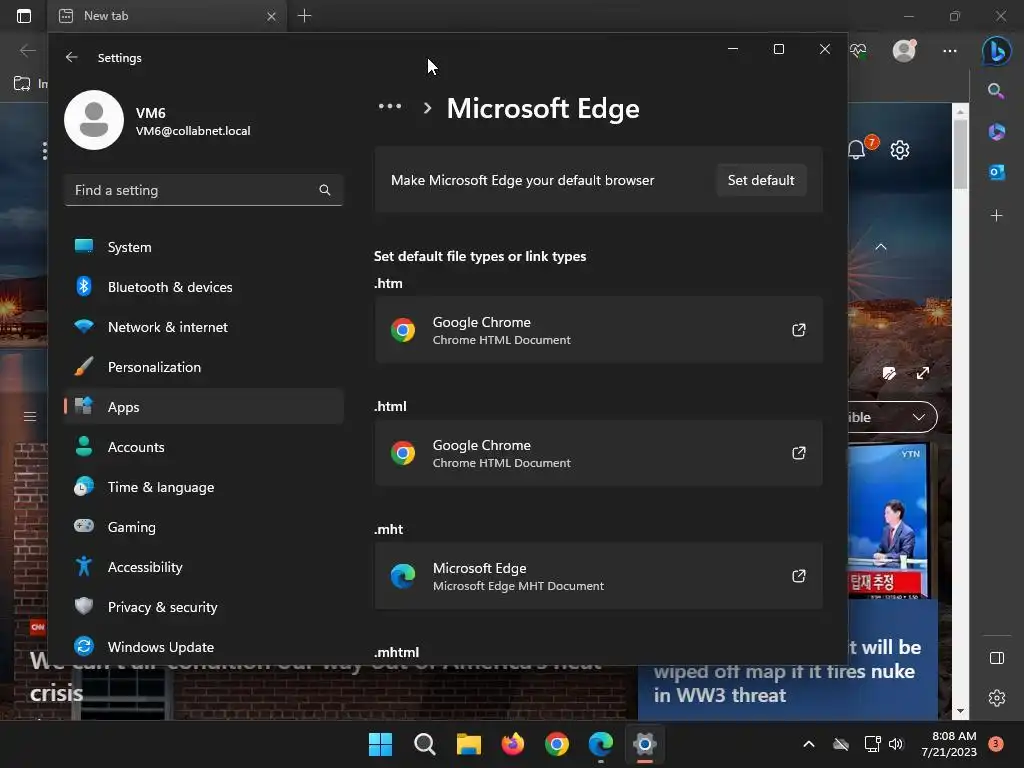This screenshot has height=768, width=1024.
Task: Click the edit background pencil icon
Action: 889,374
